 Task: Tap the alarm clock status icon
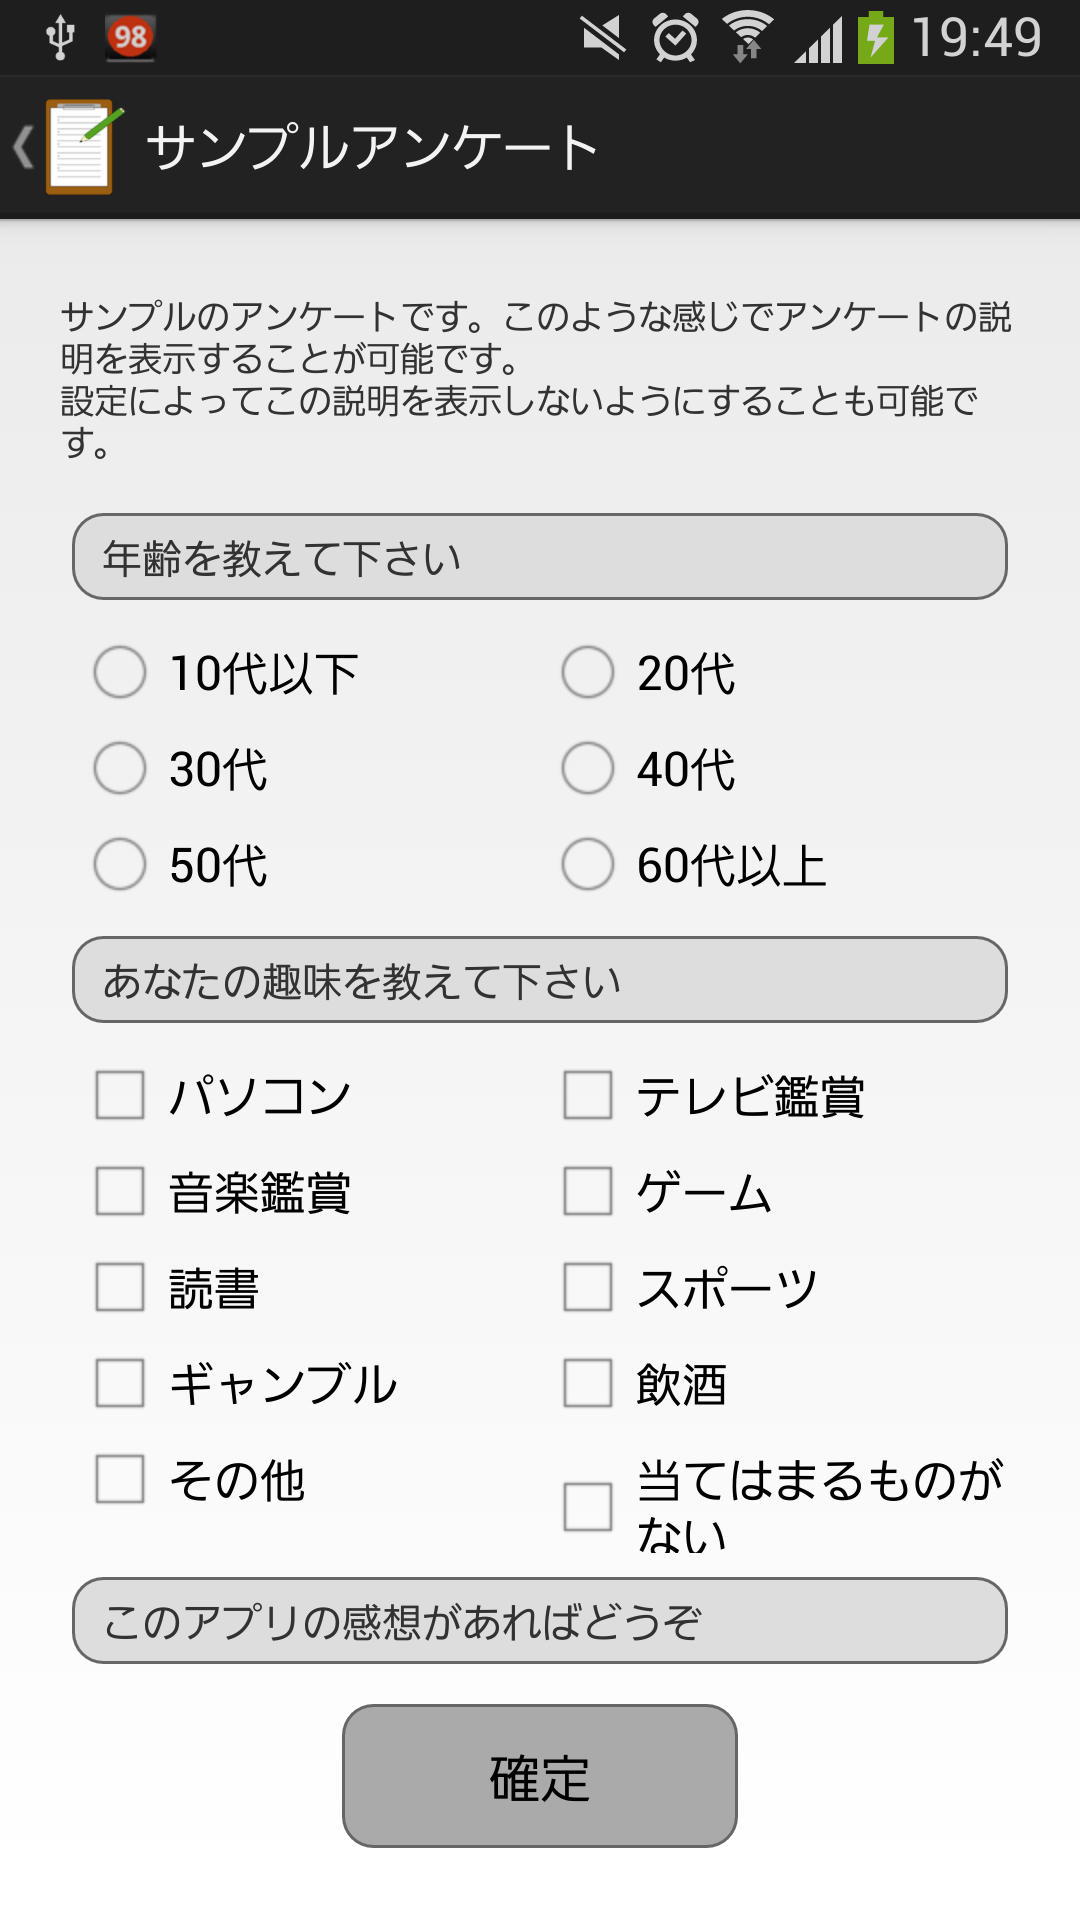(x=676, y=38)
